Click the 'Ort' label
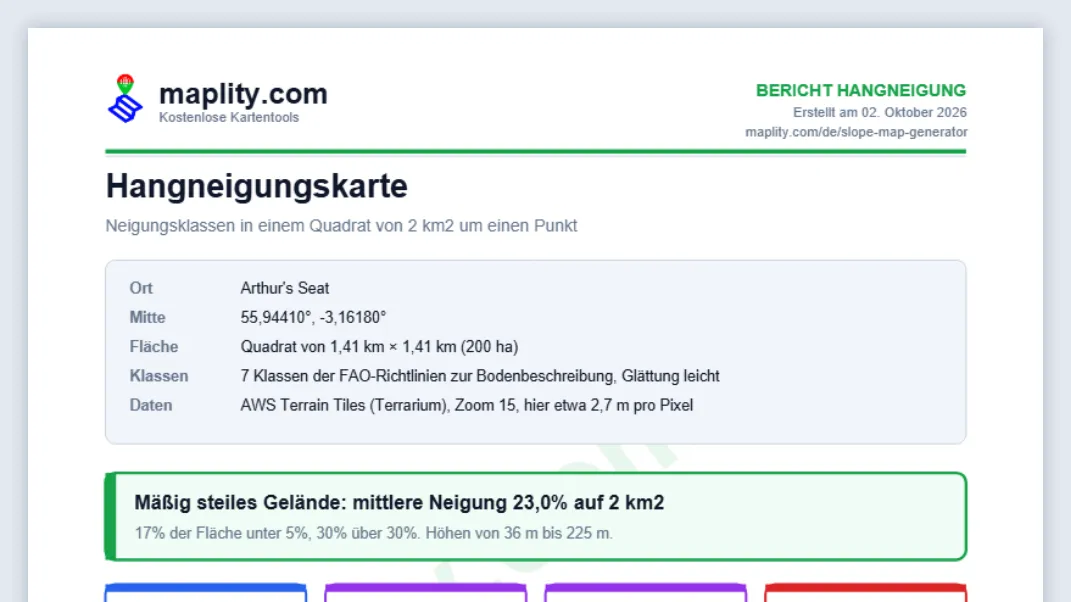This screenshot has height=602, width=1071. point(141,288)
